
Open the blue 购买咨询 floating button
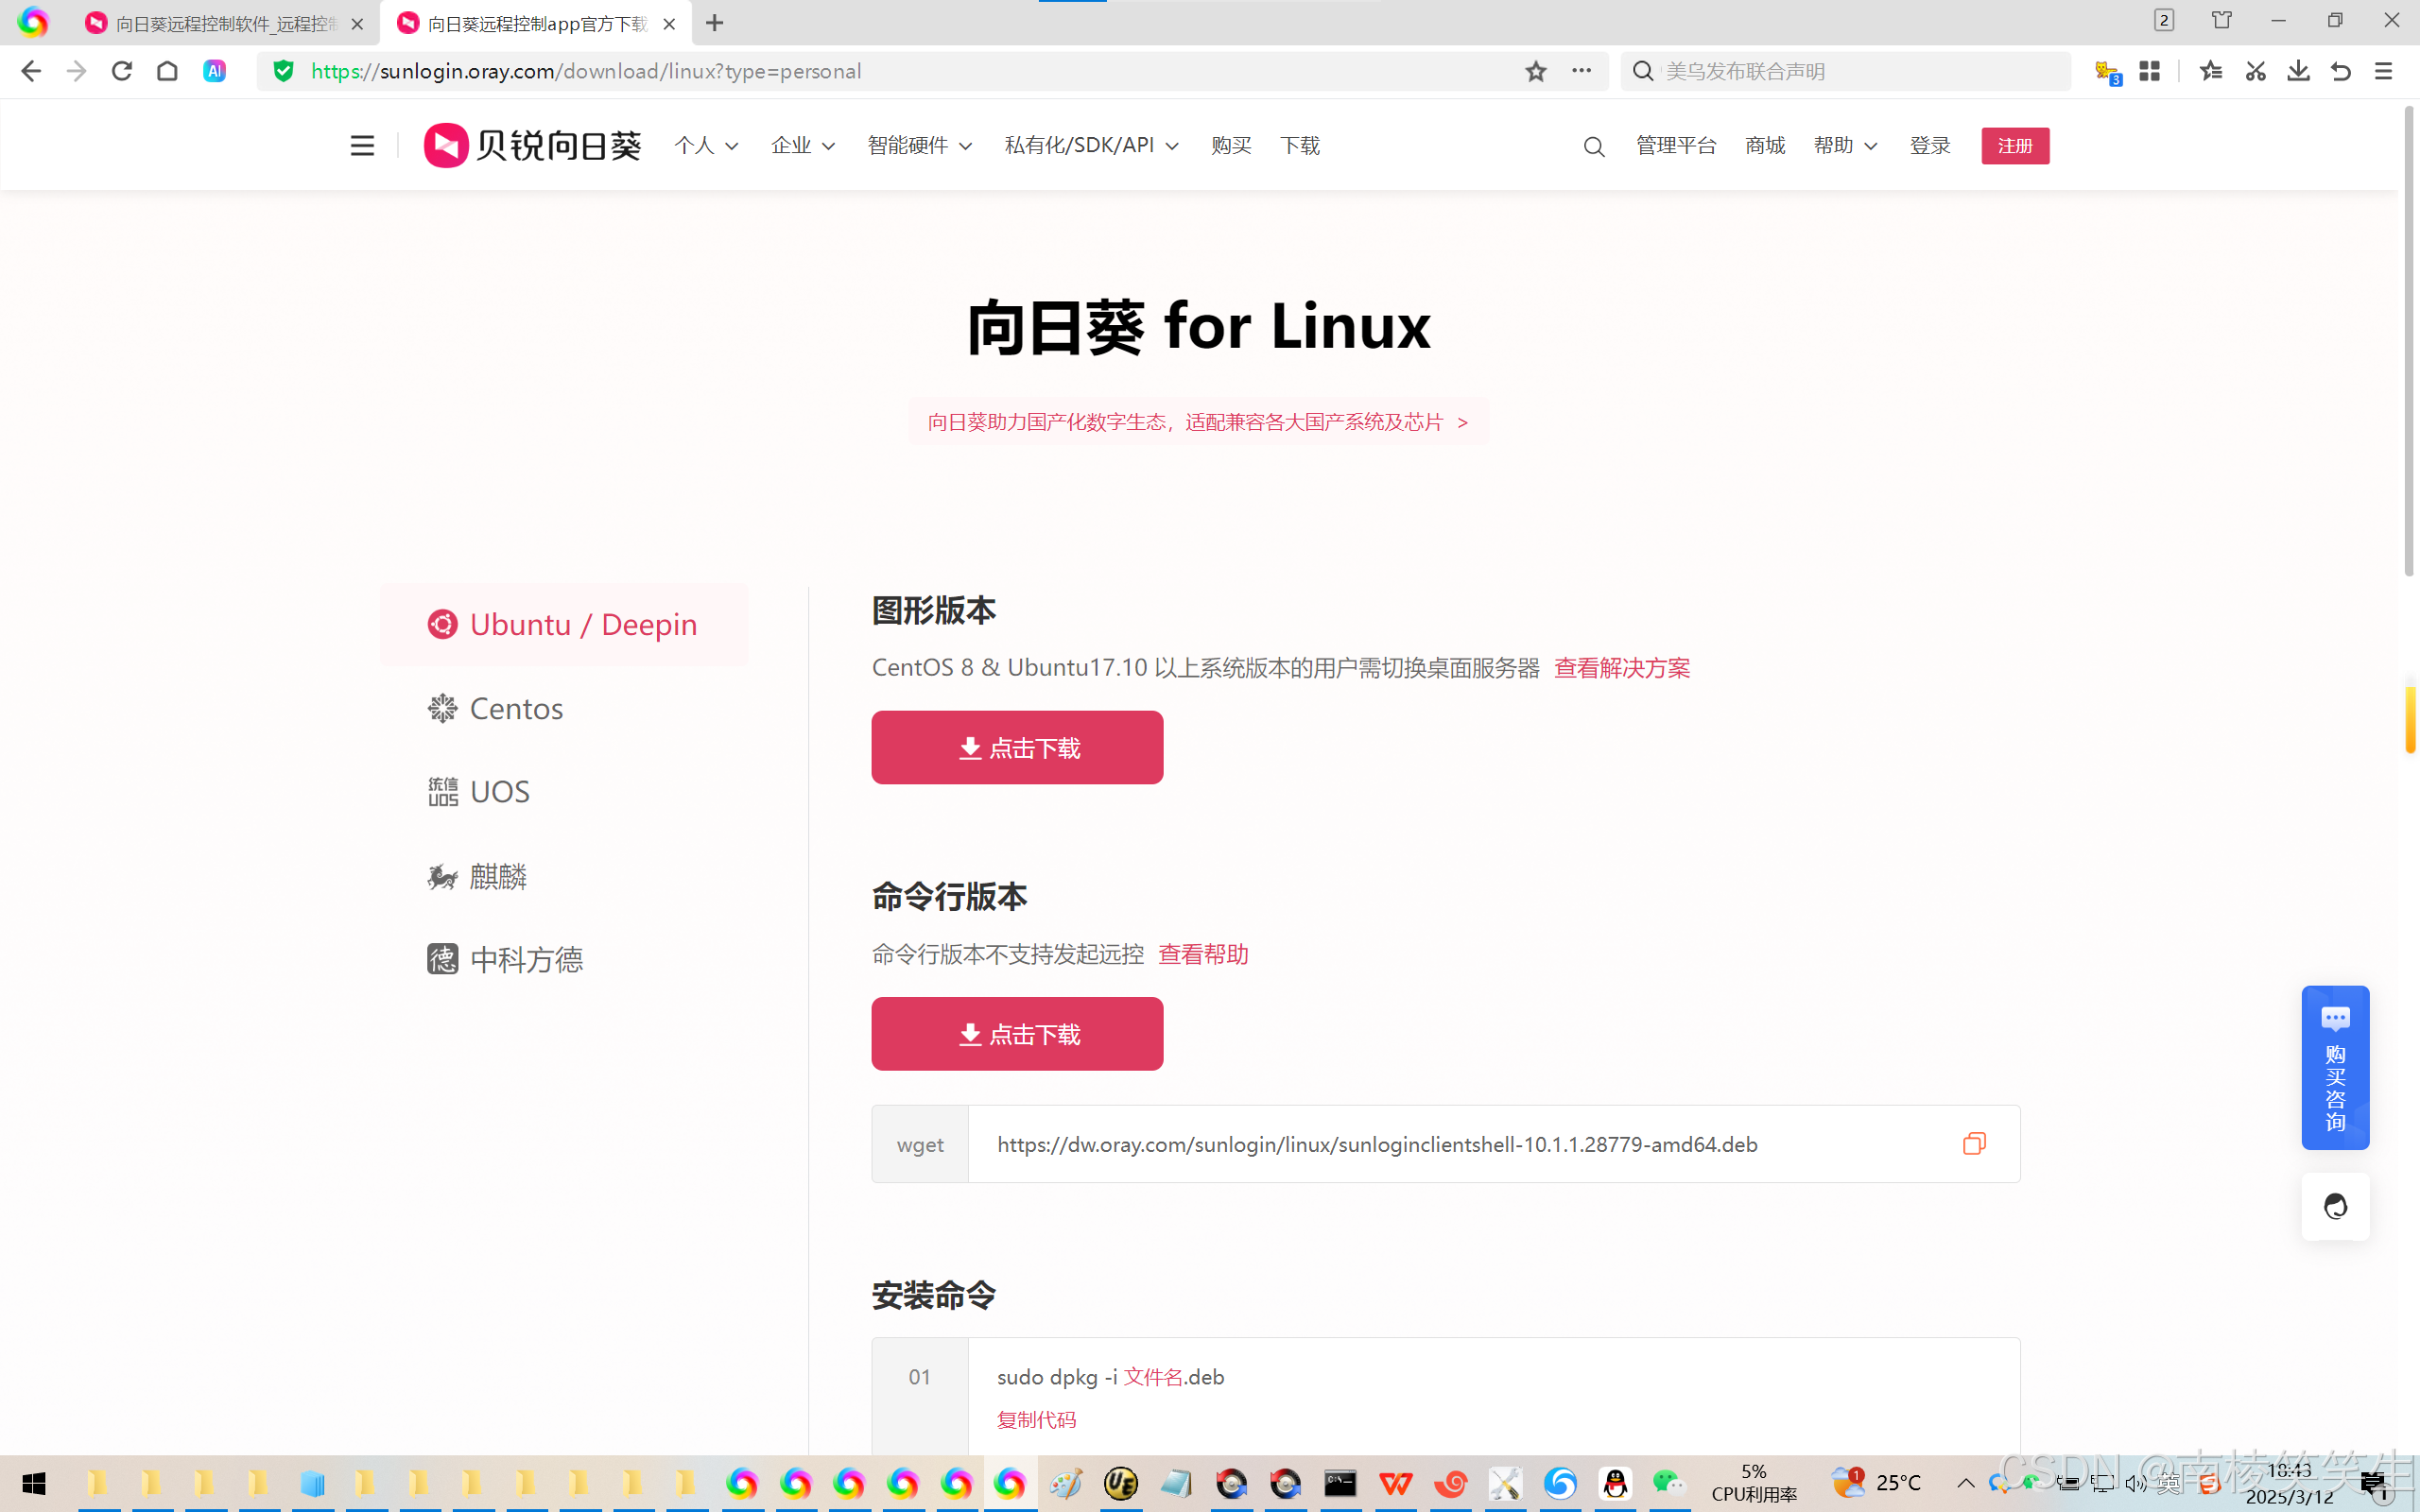click(x=2335, y=1067)
